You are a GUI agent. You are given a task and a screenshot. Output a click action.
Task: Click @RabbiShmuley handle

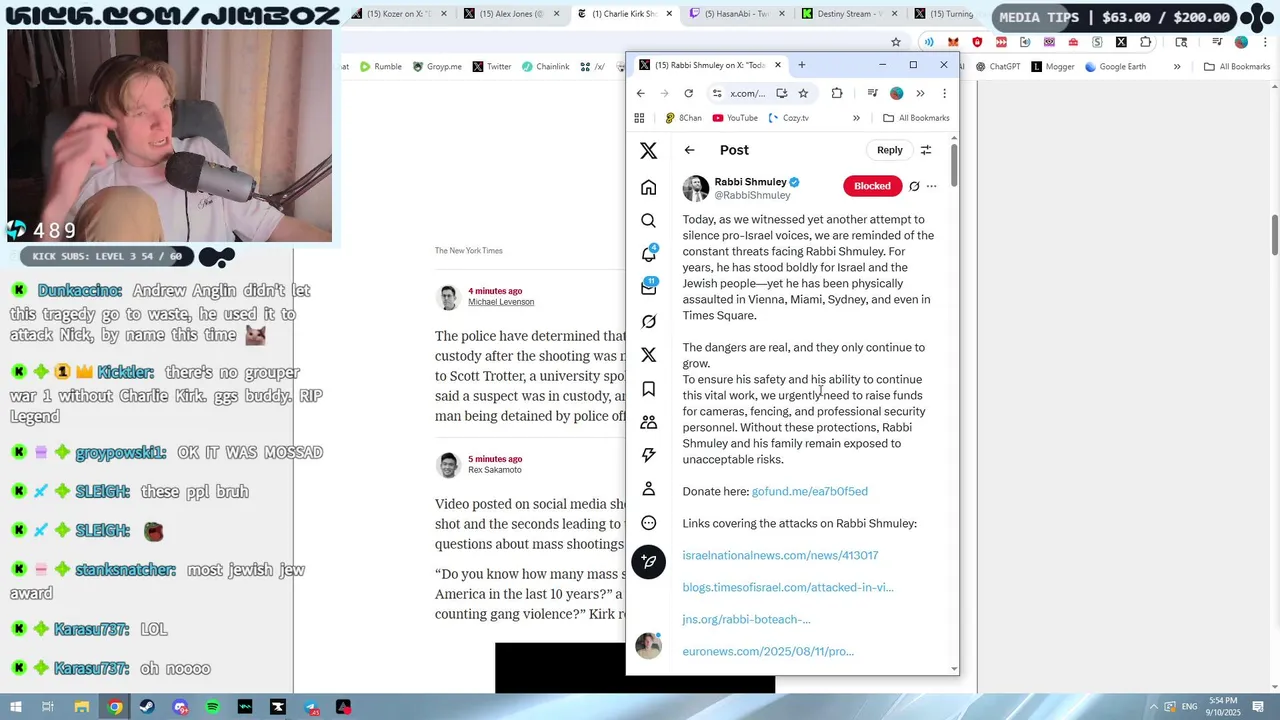pos(752,195)
